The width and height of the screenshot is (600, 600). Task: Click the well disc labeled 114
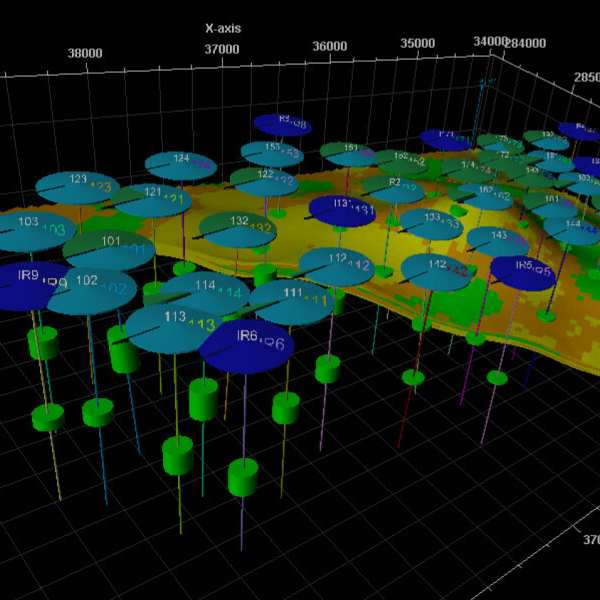pos(205,293)
